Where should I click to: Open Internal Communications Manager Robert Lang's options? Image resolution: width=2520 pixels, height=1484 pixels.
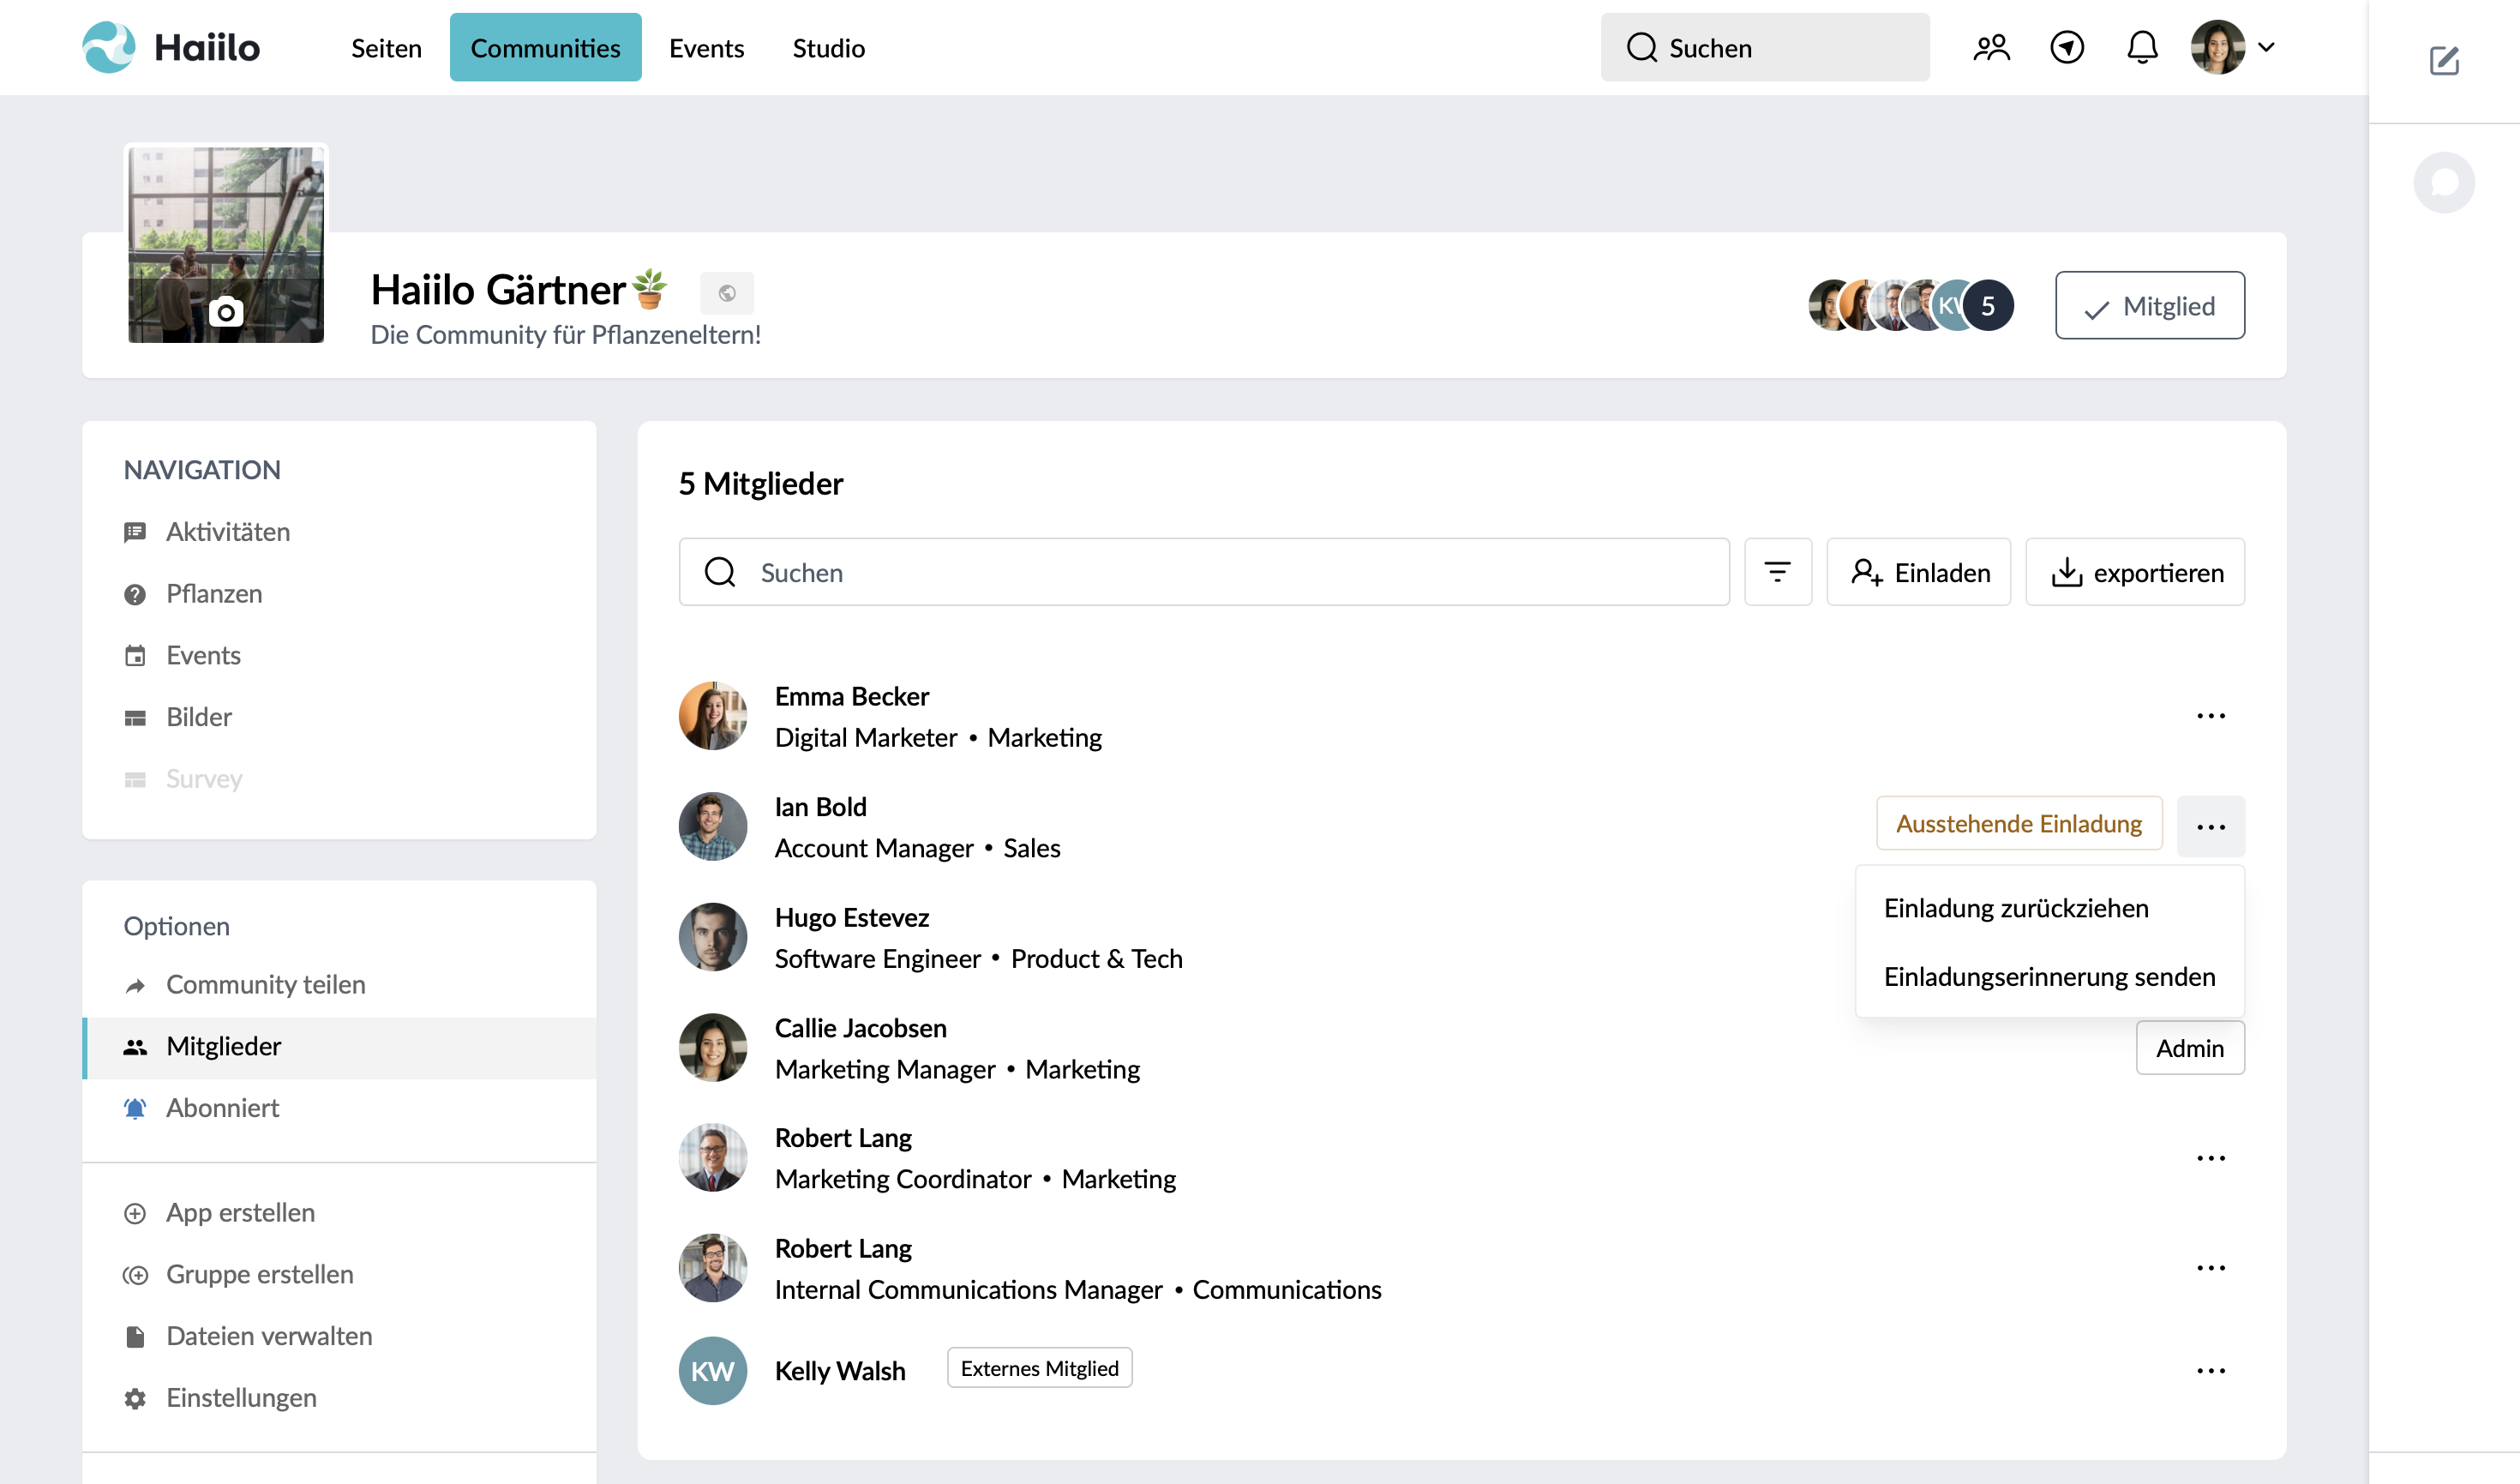tap(2210, 1268)
